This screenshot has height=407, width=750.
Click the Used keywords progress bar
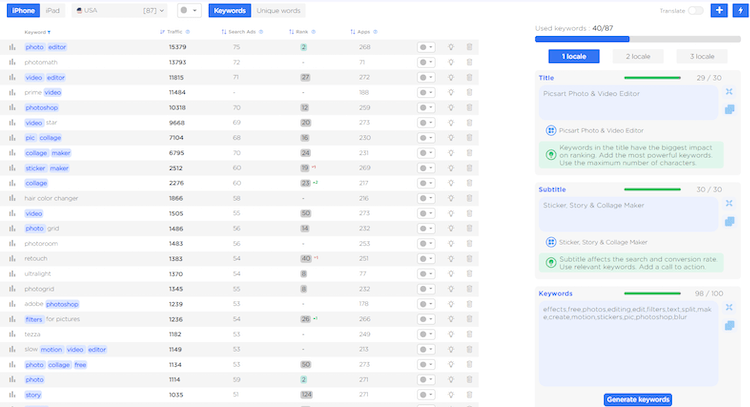click(638, 39)
